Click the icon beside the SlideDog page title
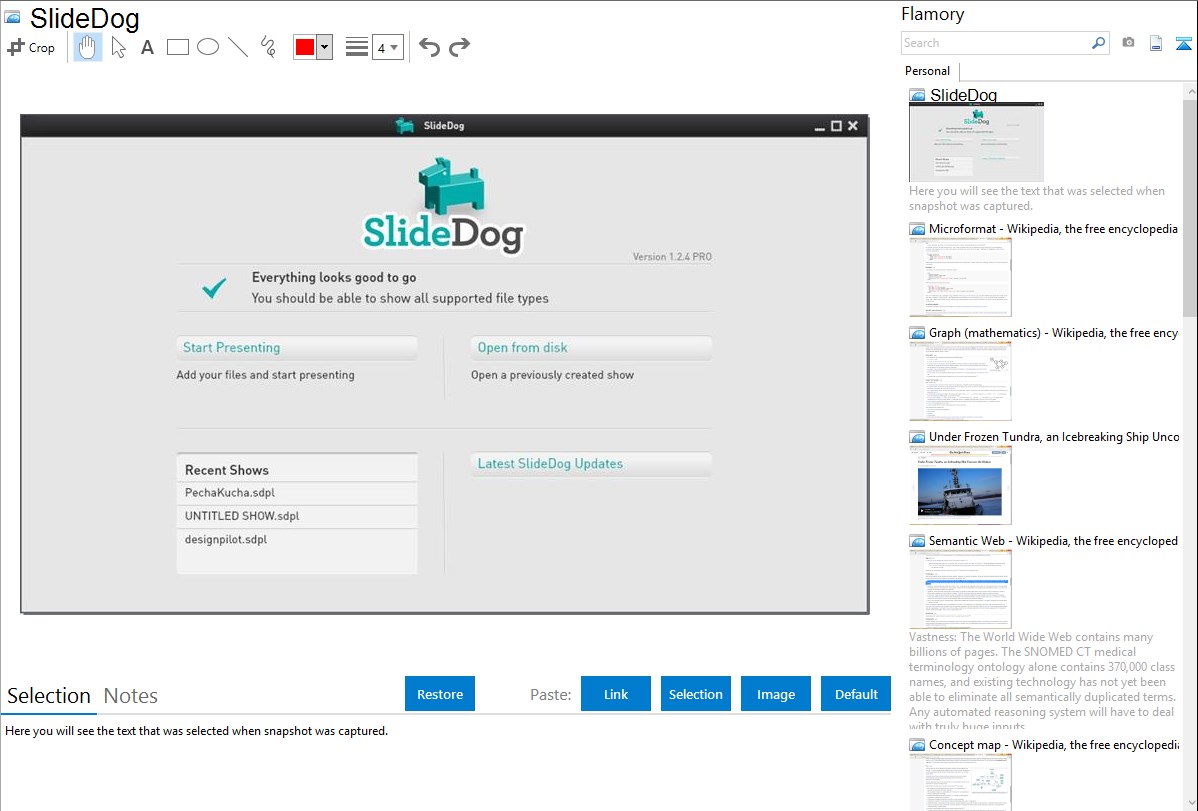This screenshot has height=811, width=1198. point(12,17)
